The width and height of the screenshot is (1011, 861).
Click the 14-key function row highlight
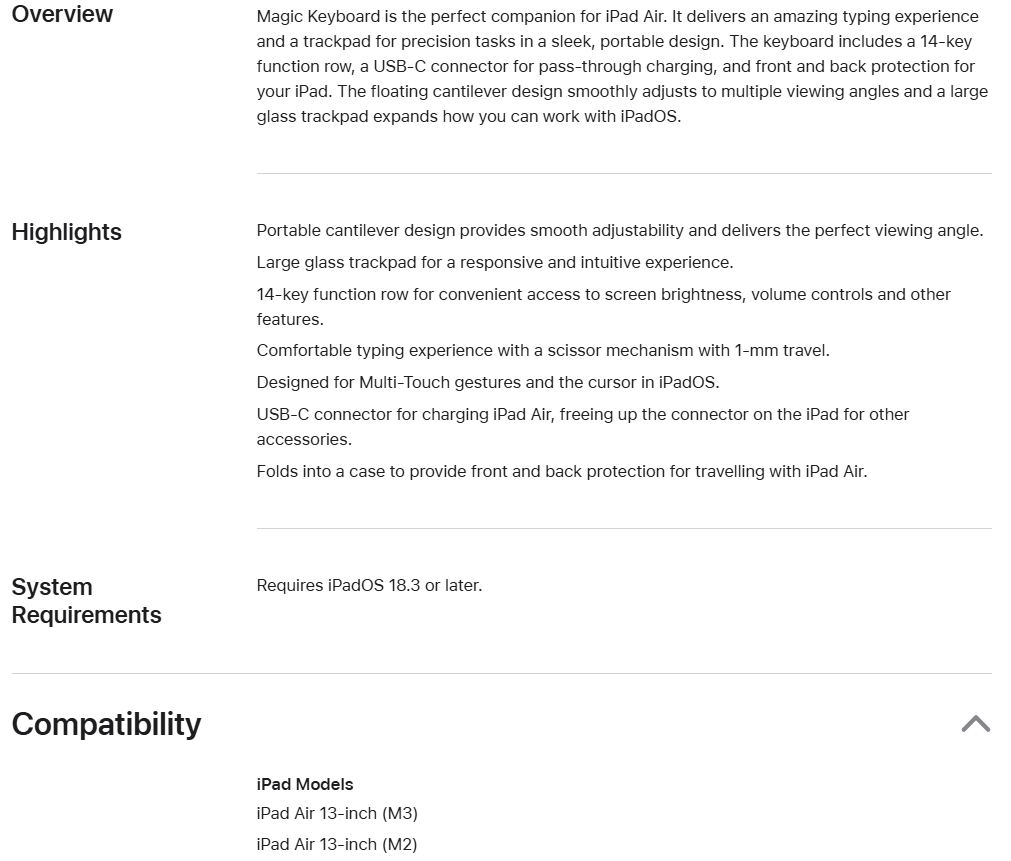click(603, 307)
